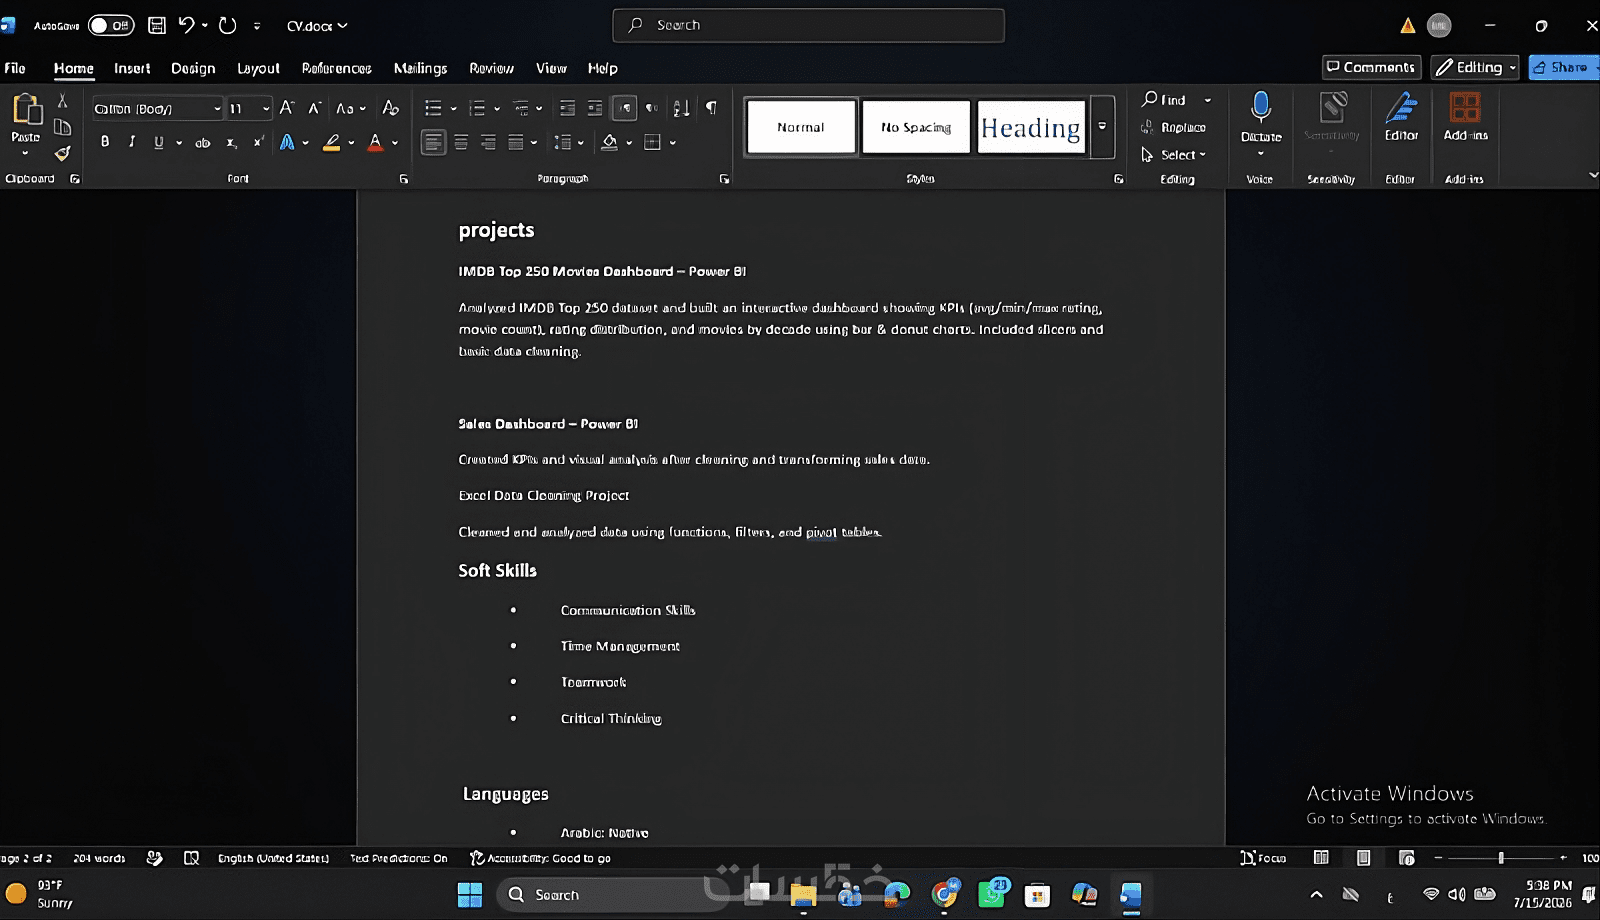The image size is (1600, 920).
Task: Open line spacing options
Action: pos(568,143)
